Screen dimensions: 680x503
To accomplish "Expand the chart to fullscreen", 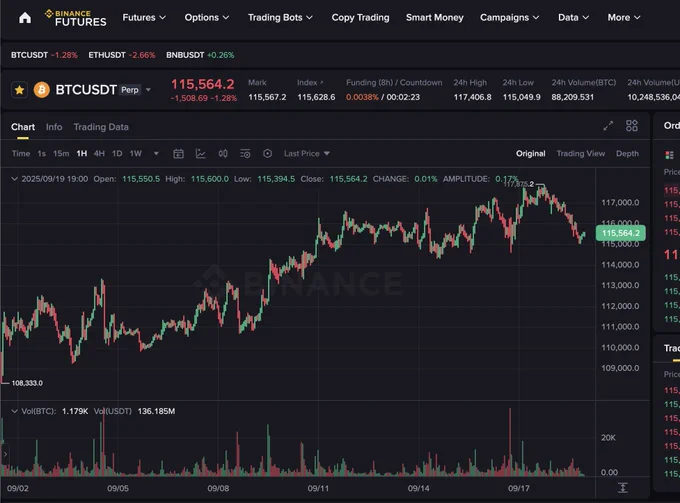I will click(608, 126).
